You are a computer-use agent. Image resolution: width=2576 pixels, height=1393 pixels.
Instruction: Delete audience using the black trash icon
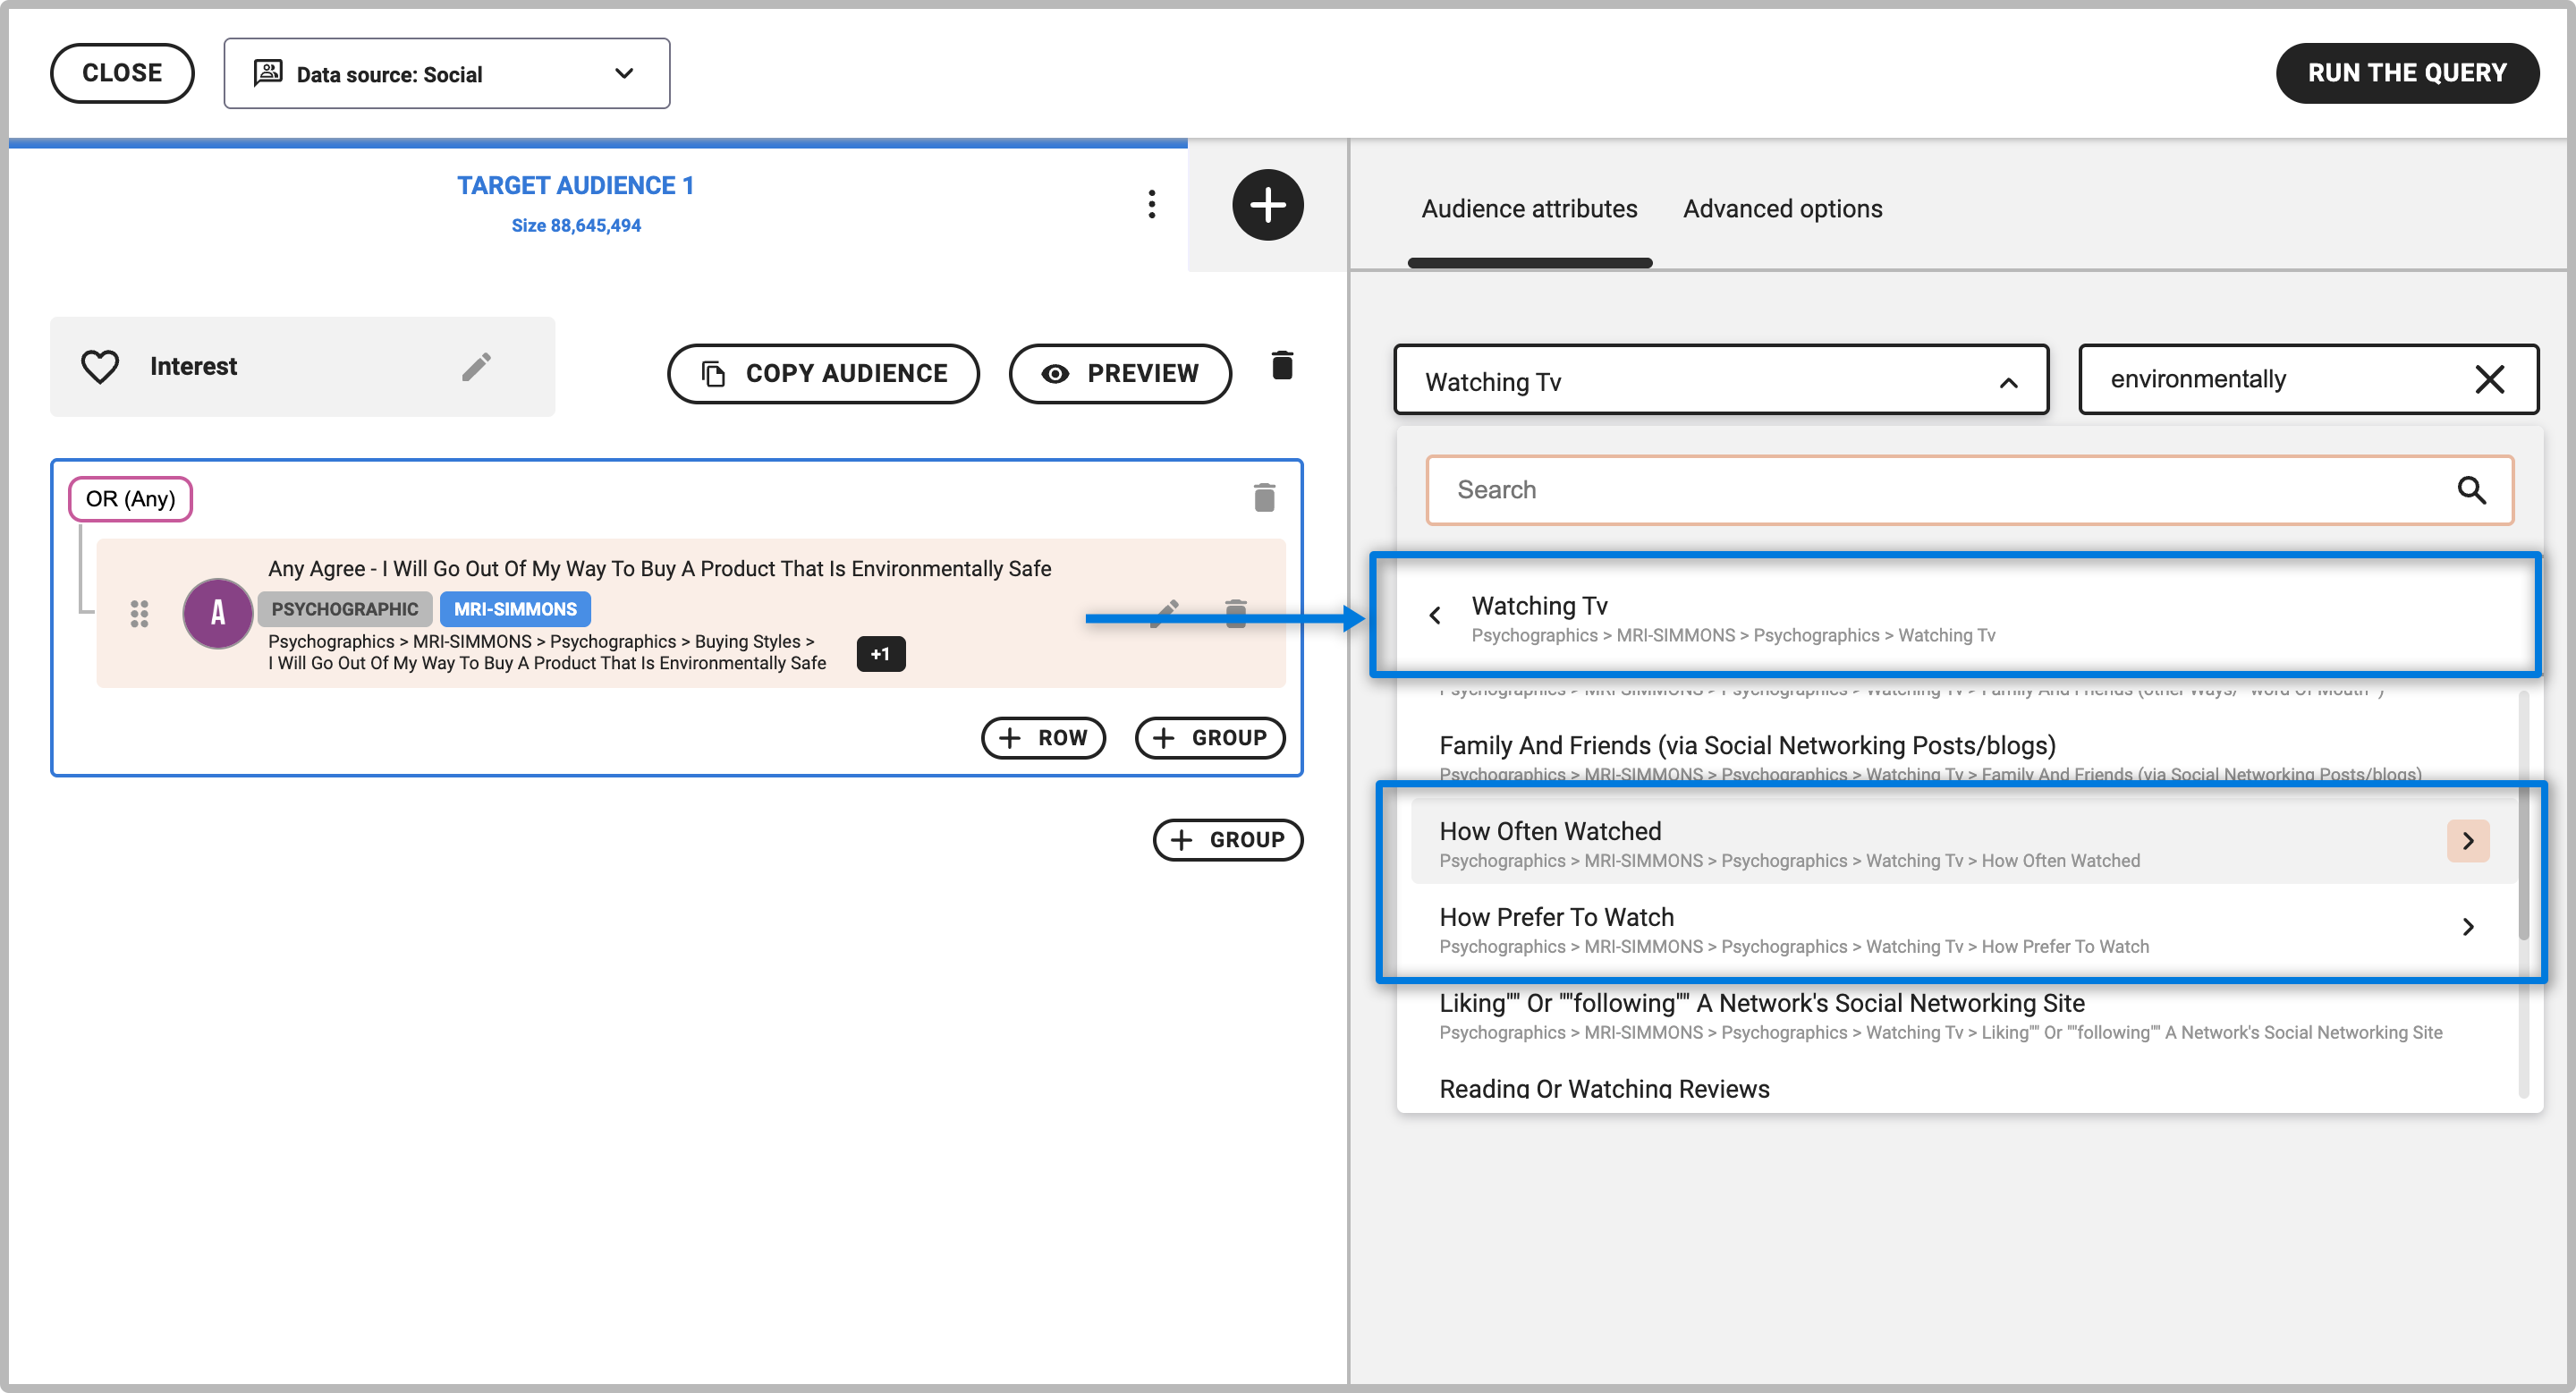[x=1282, y=366]
